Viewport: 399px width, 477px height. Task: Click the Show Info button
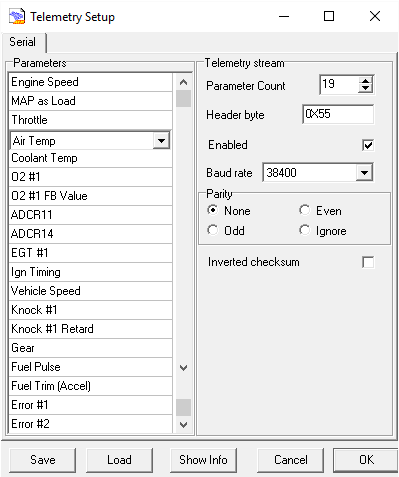coord(203,460)
